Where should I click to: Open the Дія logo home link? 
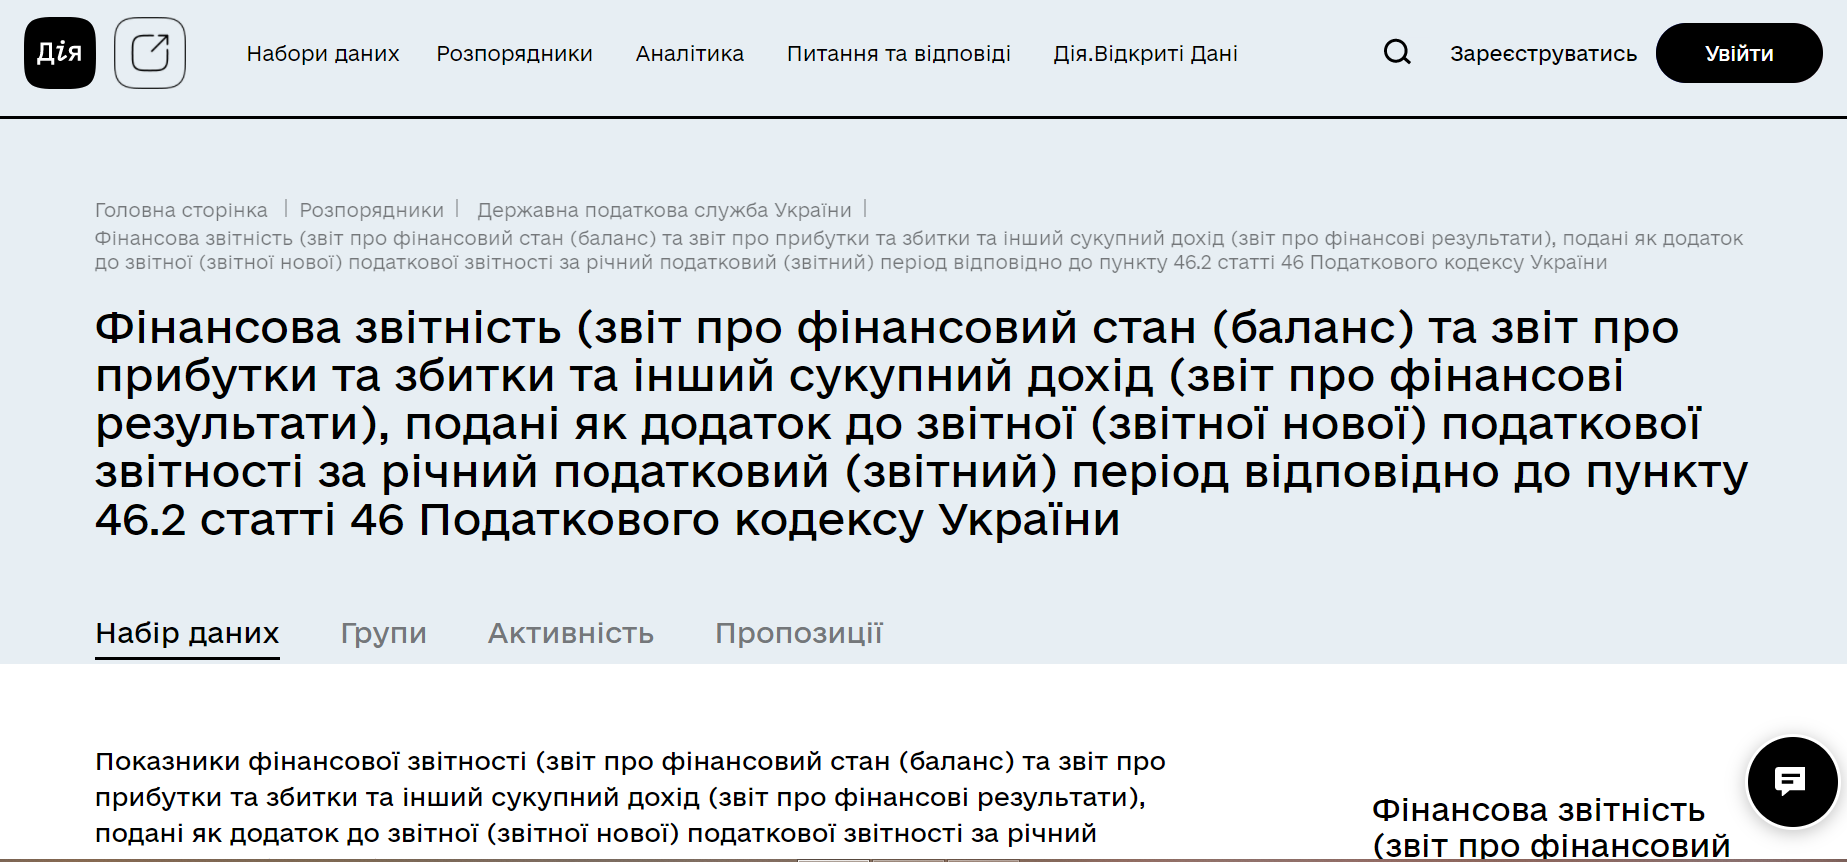[x=60, y=53]
